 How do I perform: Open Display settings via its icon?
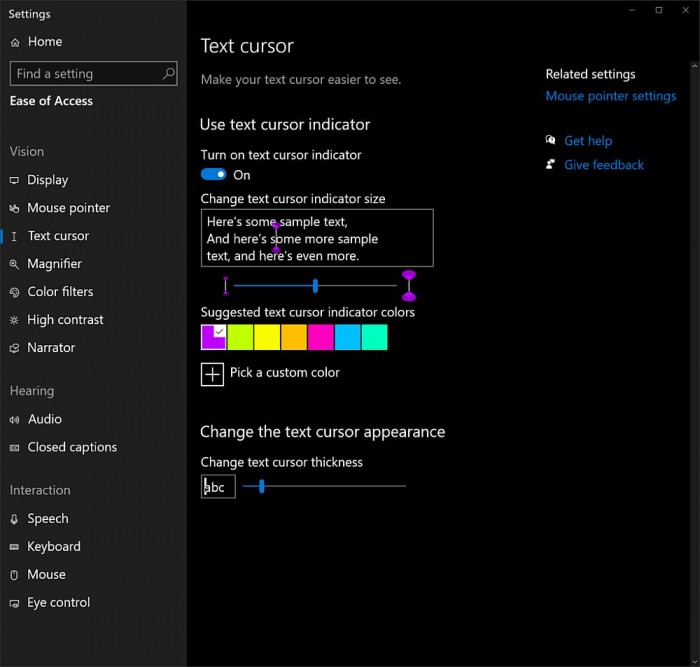pos(15,180)
